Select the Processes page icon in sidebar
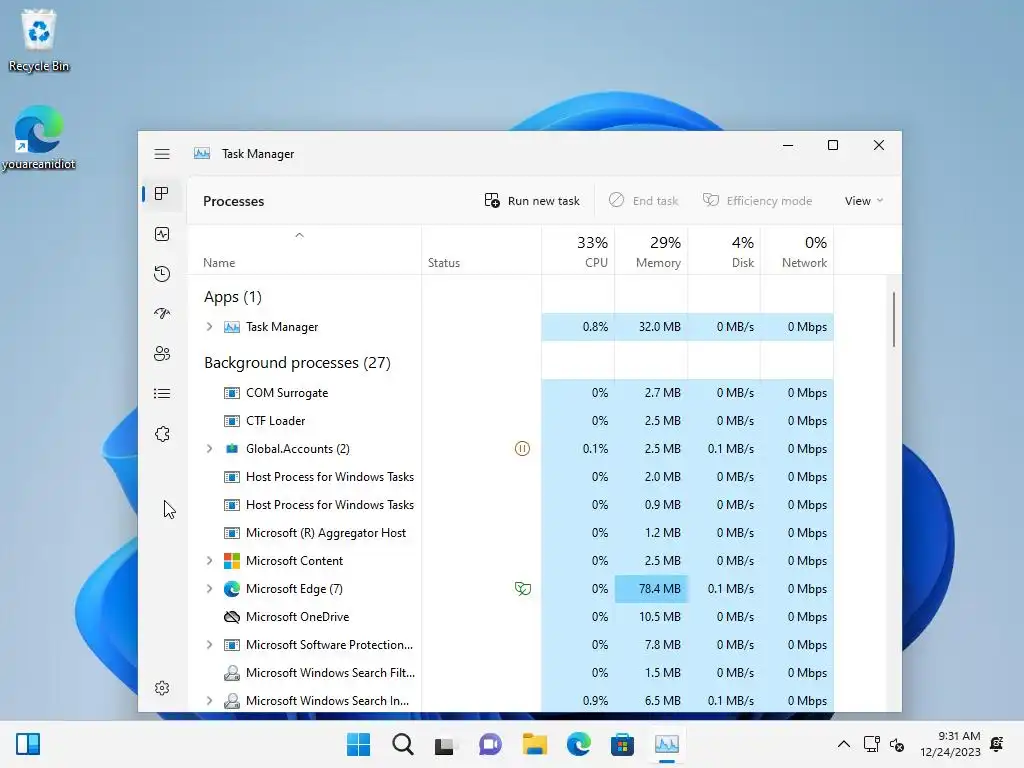Viewport: 1024px width, 768px height. click(x=162, y=194)
